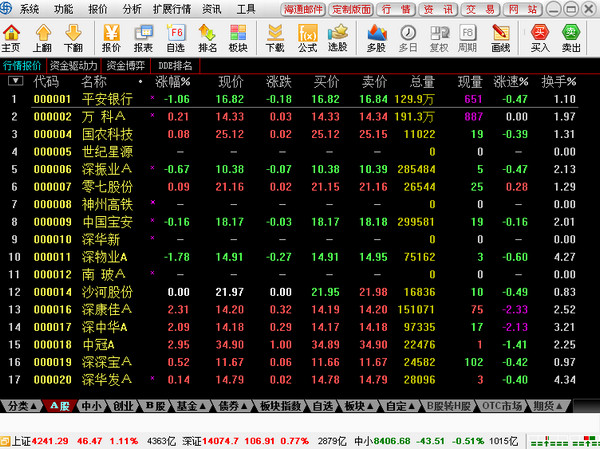
Task: Switch to the 中小 bottom tab
Action: 91,406
